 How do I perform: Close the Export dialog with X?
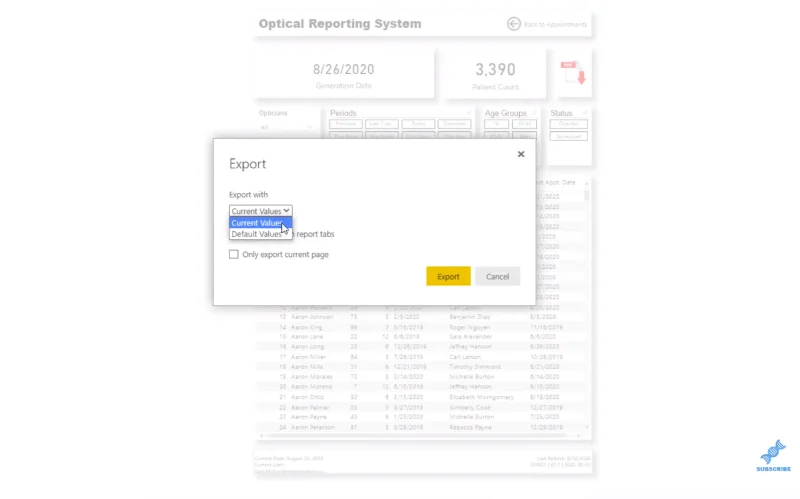tap(520, 154)
